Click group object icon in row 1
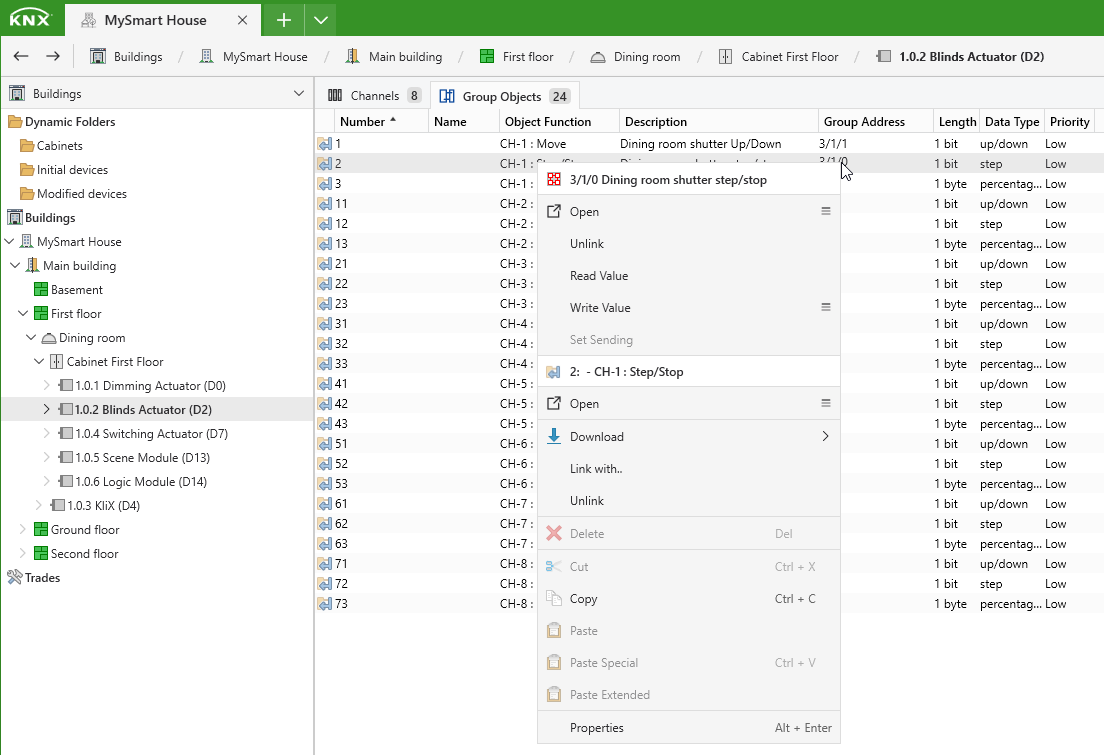Screen dimensions: 1104x755 click(x=325, y=144)
